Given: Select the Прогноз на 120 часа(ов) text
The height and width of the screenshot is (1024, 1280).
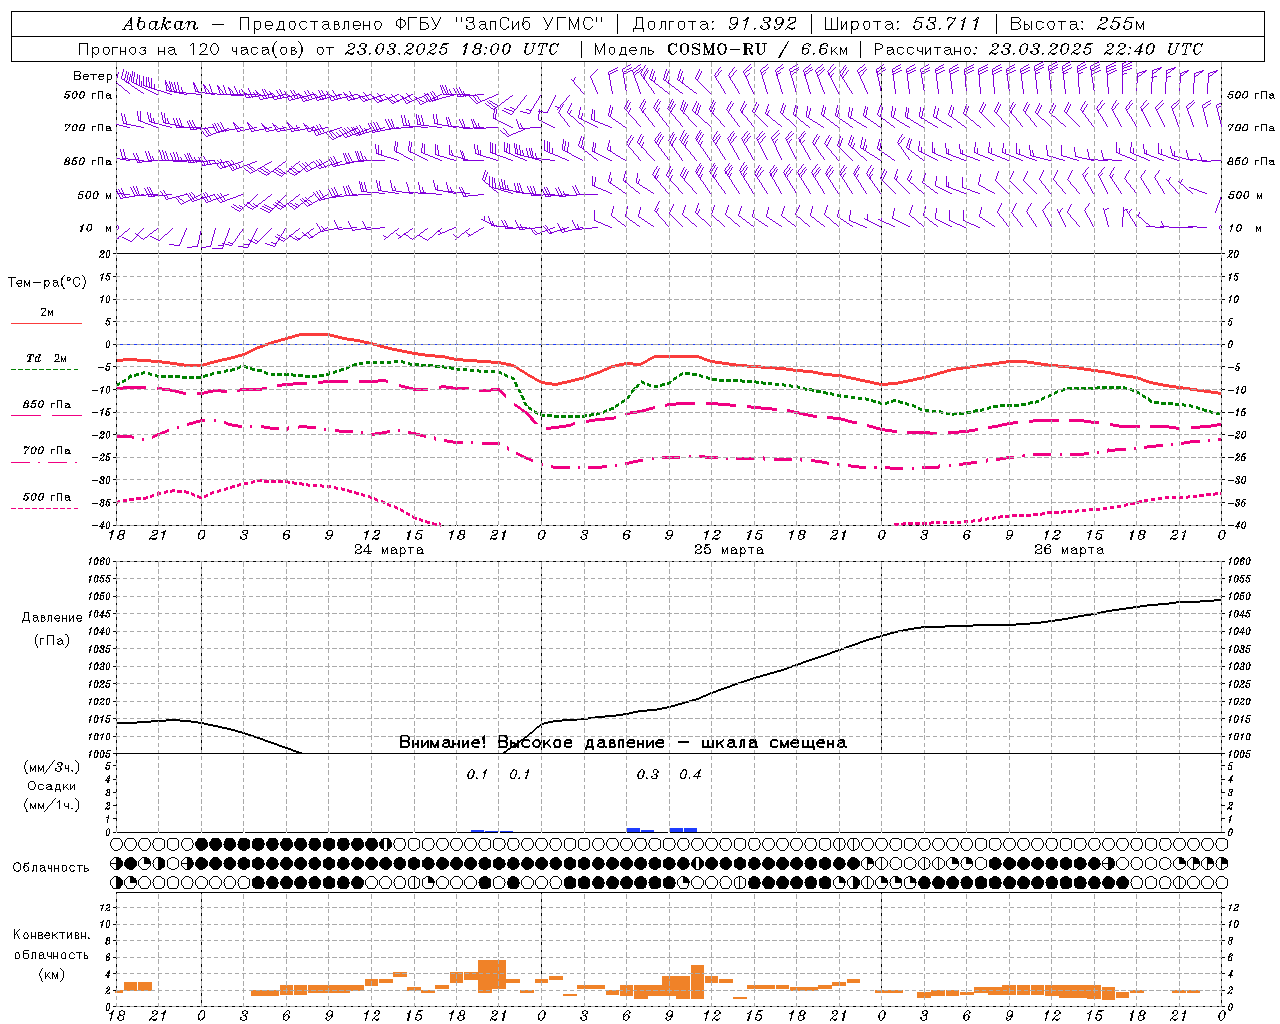Looking at the screenshot, I should (x=192, y=49).
